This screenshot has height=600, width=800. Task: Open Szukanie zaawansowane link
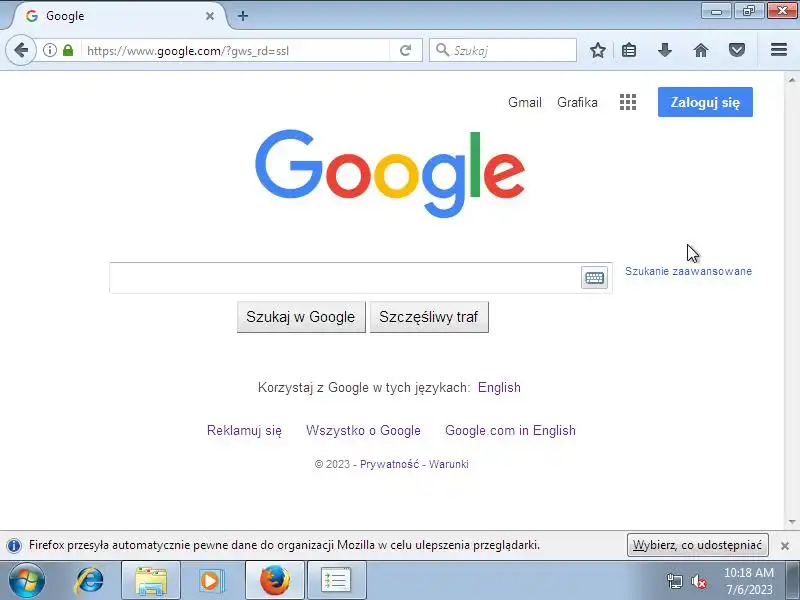click(x=688, y=271)
